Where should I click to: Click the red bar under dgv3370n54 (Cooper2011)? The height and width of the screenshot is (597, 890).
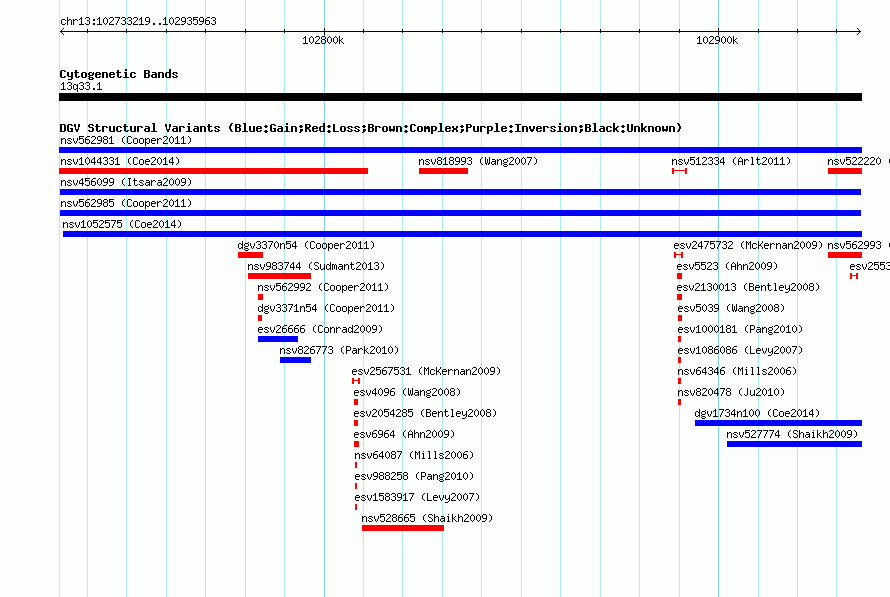[250, 255]
